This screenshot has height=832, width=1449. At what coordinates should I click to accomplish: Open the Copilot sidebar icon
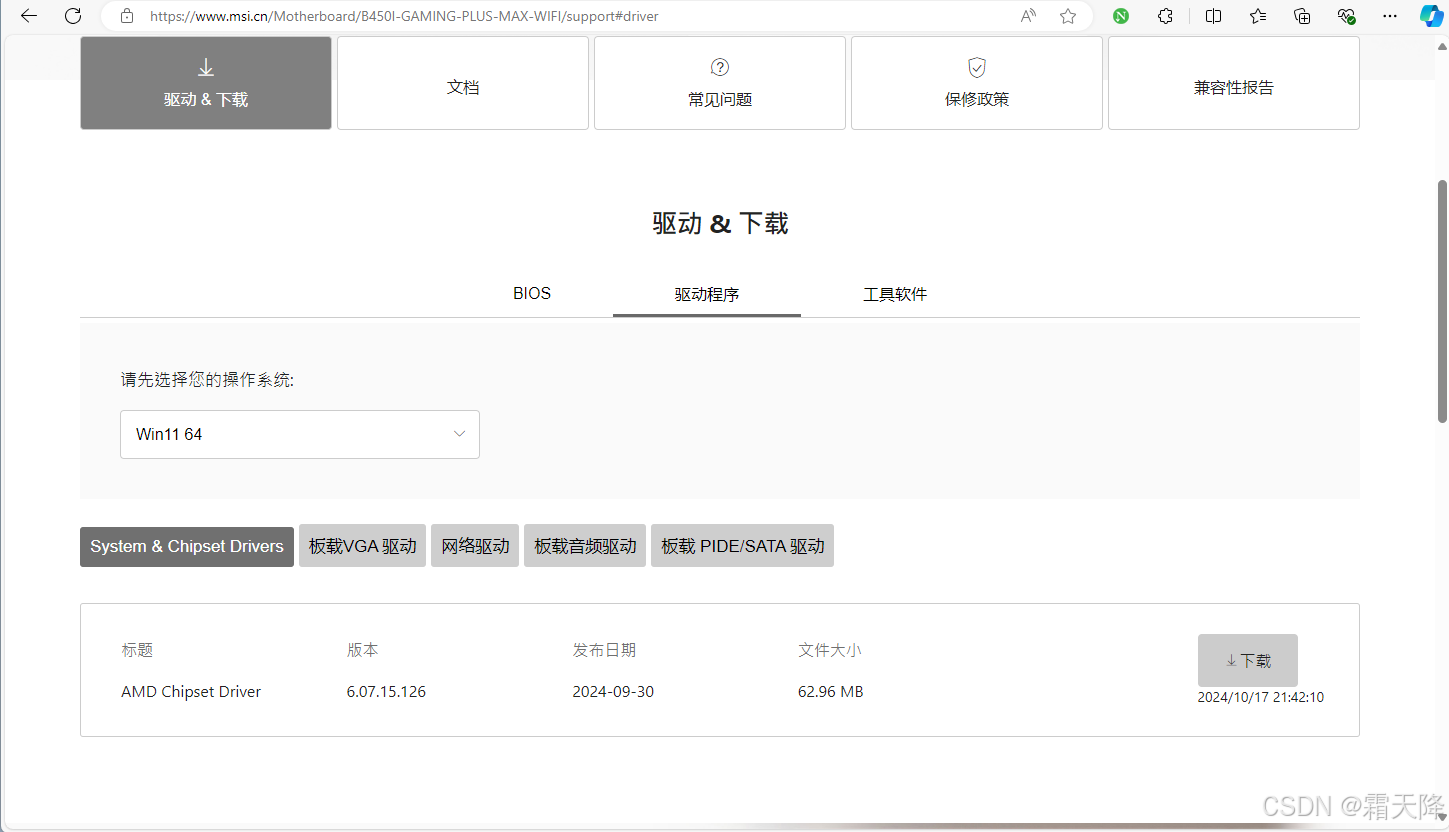click(1431, 16)
